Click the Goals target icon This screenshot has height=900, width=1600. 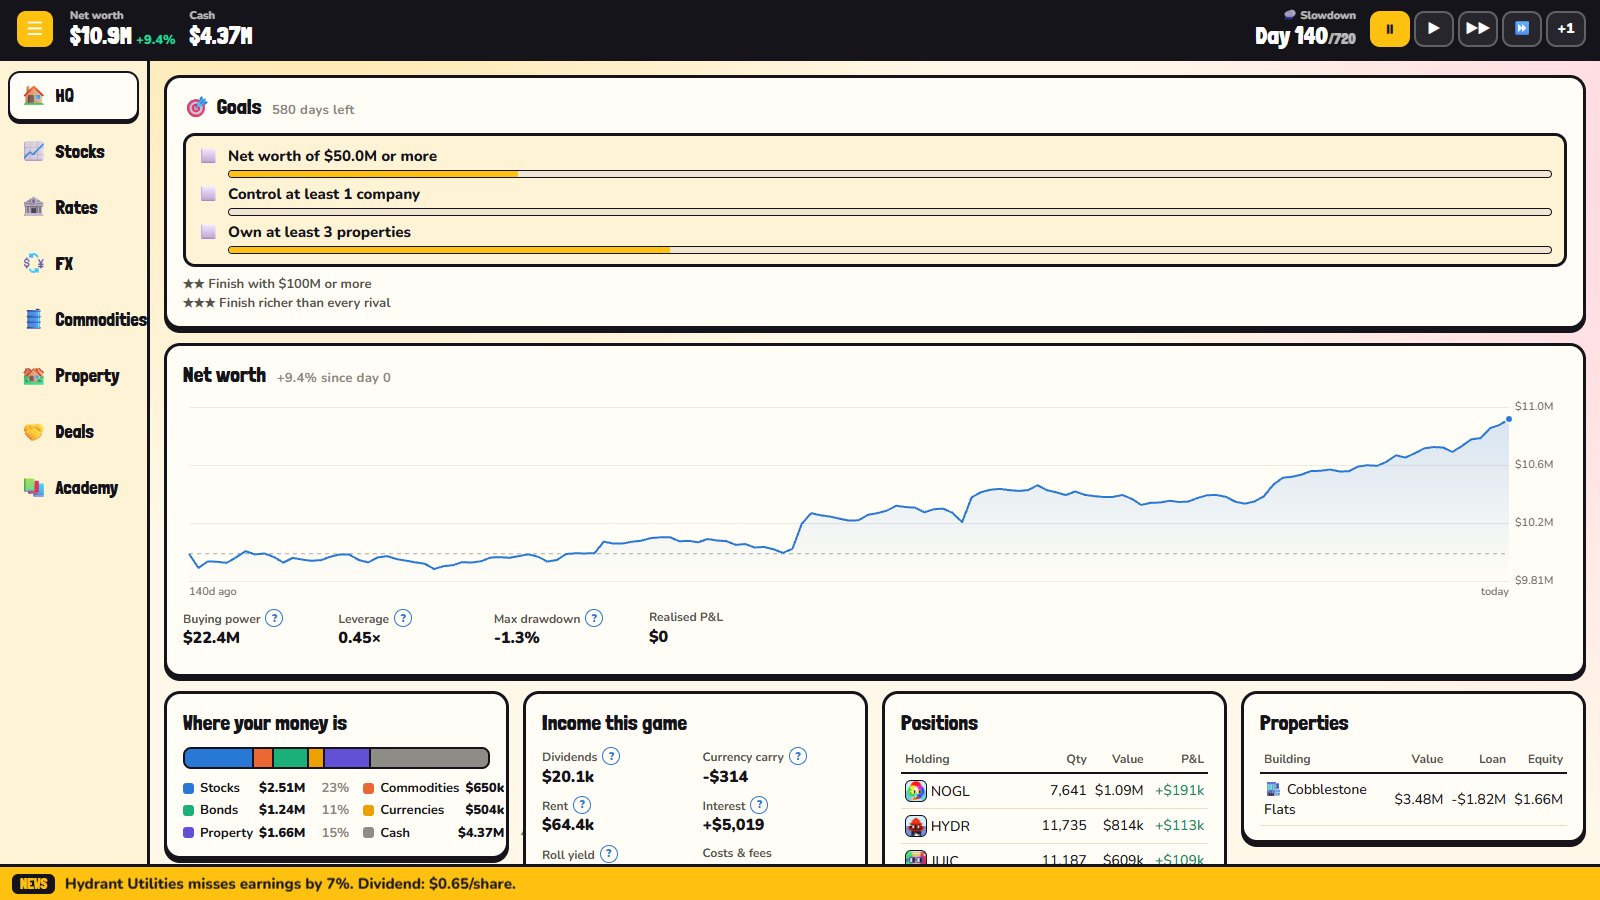tap(197, 107)
